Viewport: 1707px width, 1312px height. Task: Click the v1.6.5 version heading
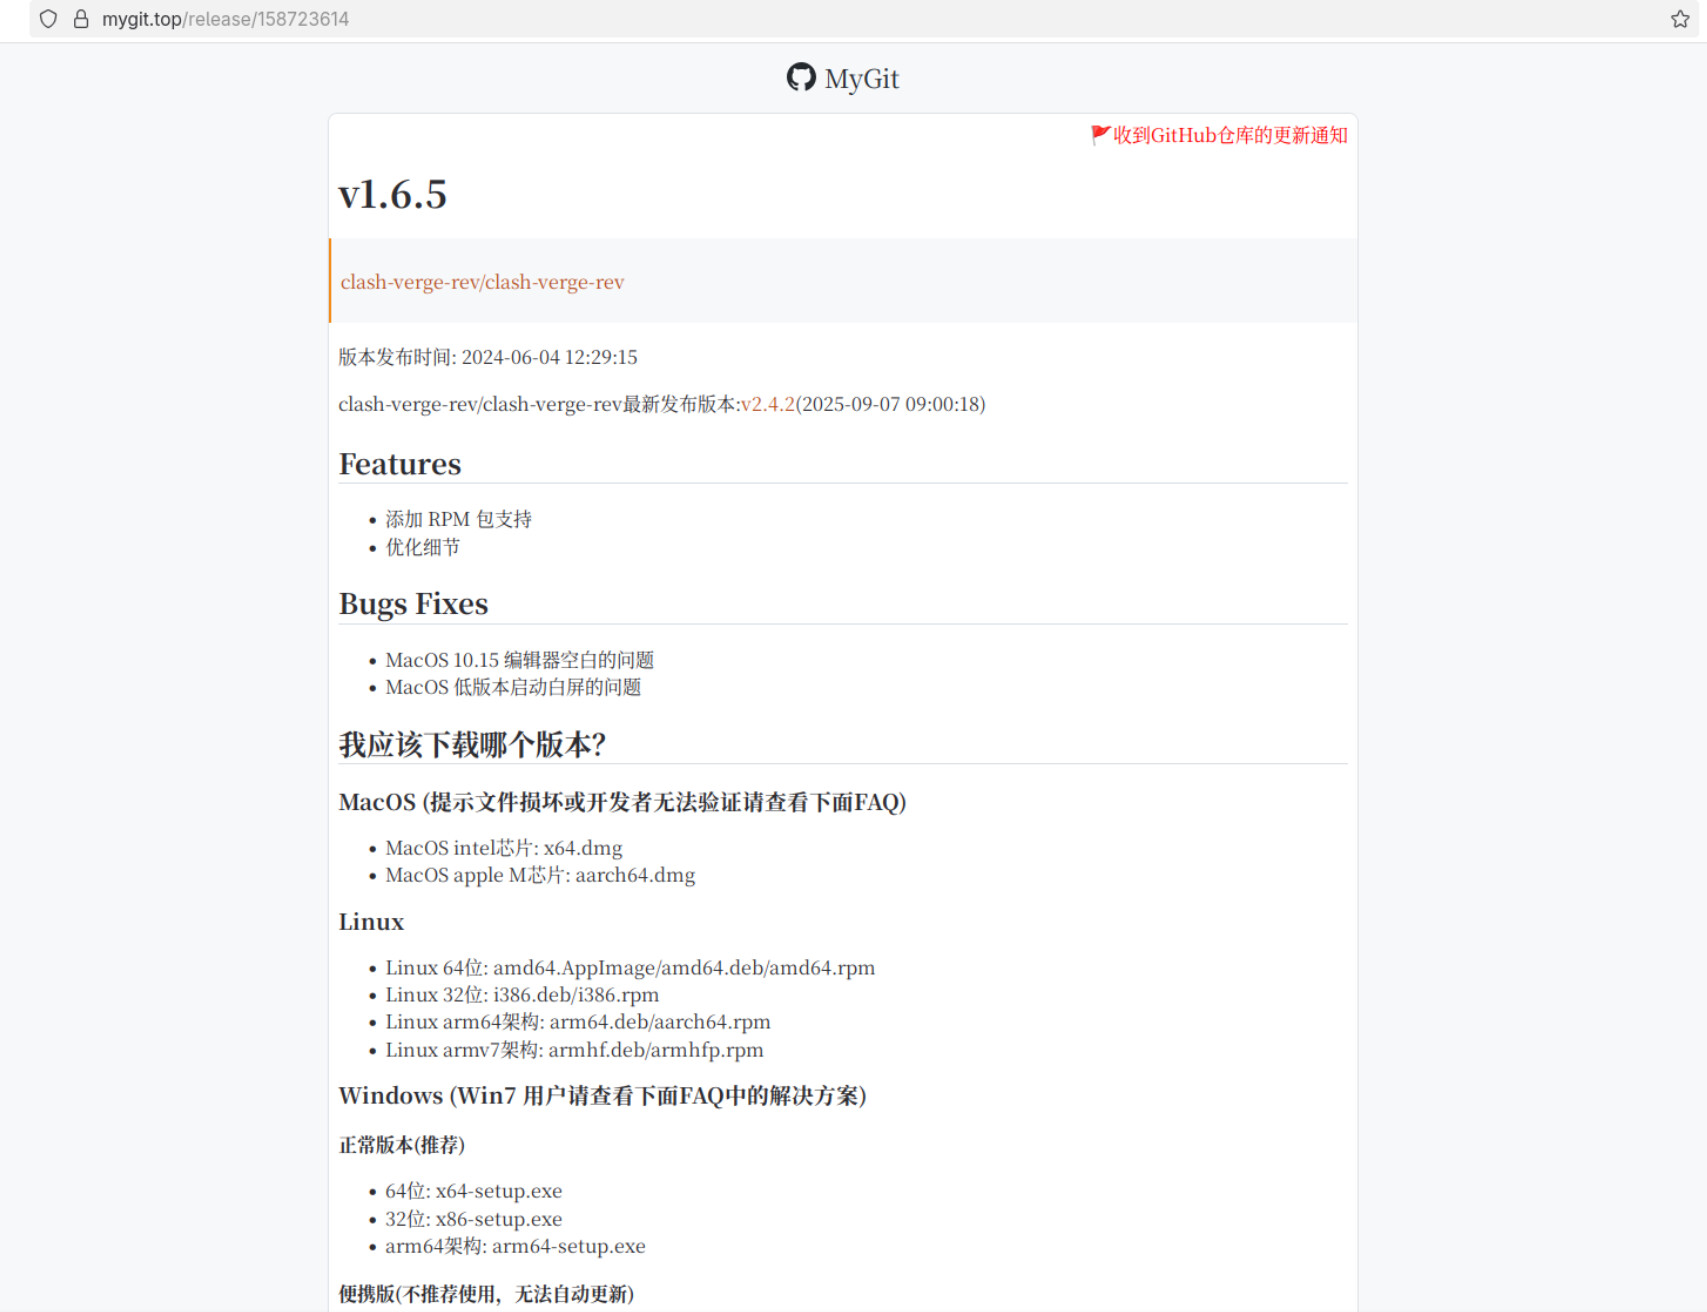click(x=392, y=194)
